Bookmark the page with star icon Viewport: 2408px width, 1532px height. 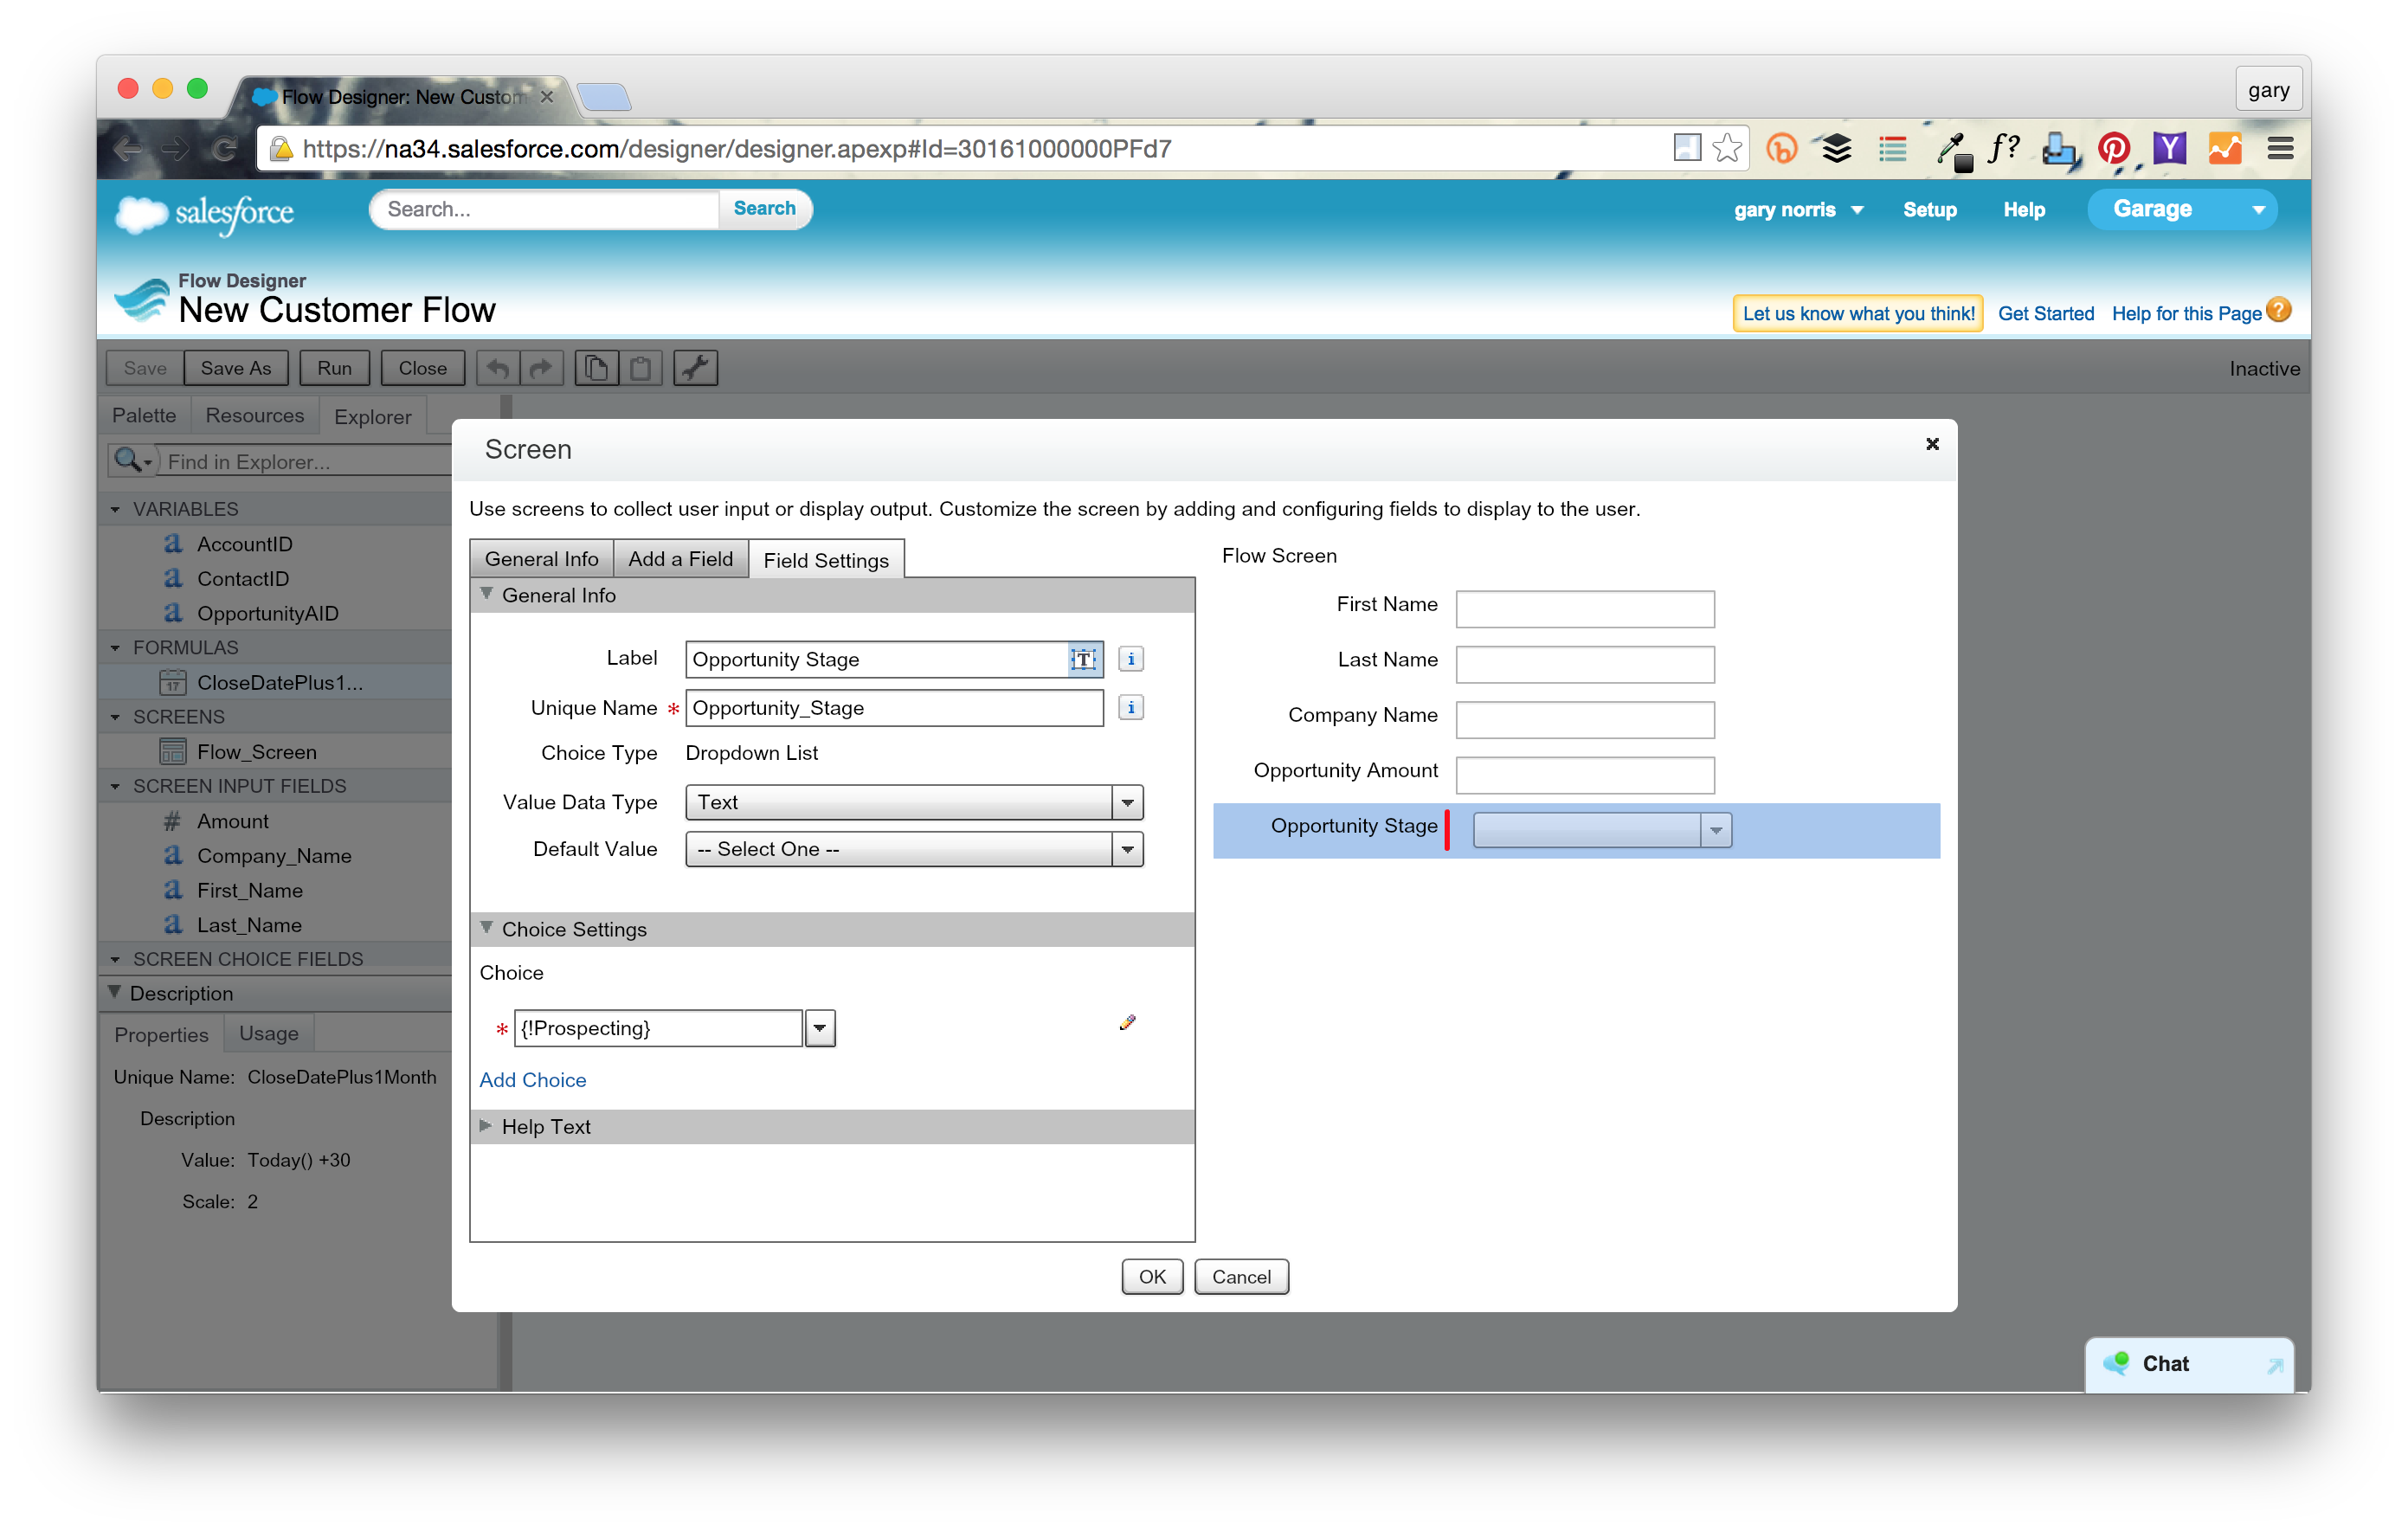(1727, 149)
